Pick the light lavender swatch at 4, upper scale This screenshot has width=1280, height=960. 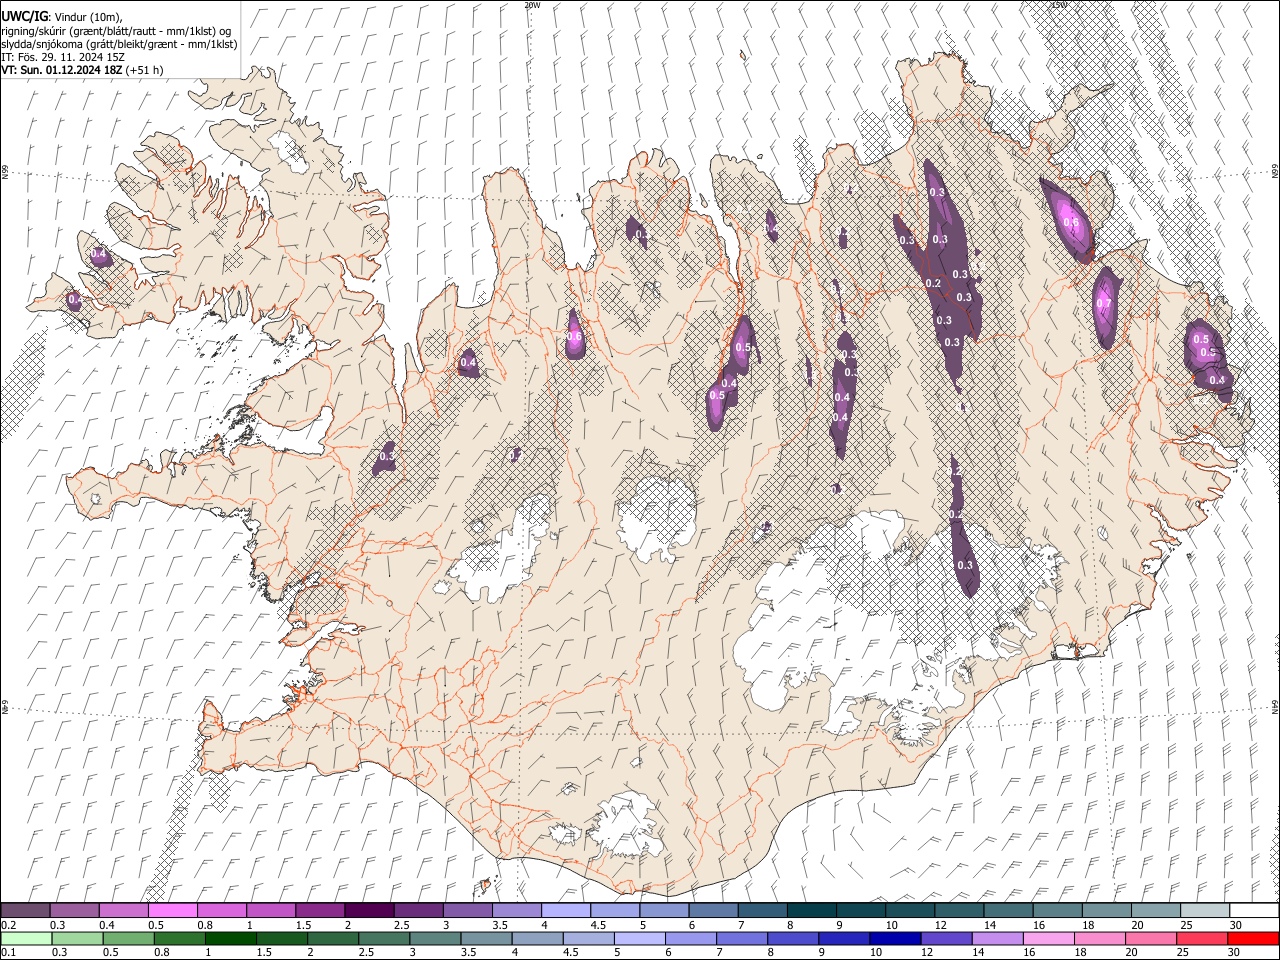(x=566, y=911)
